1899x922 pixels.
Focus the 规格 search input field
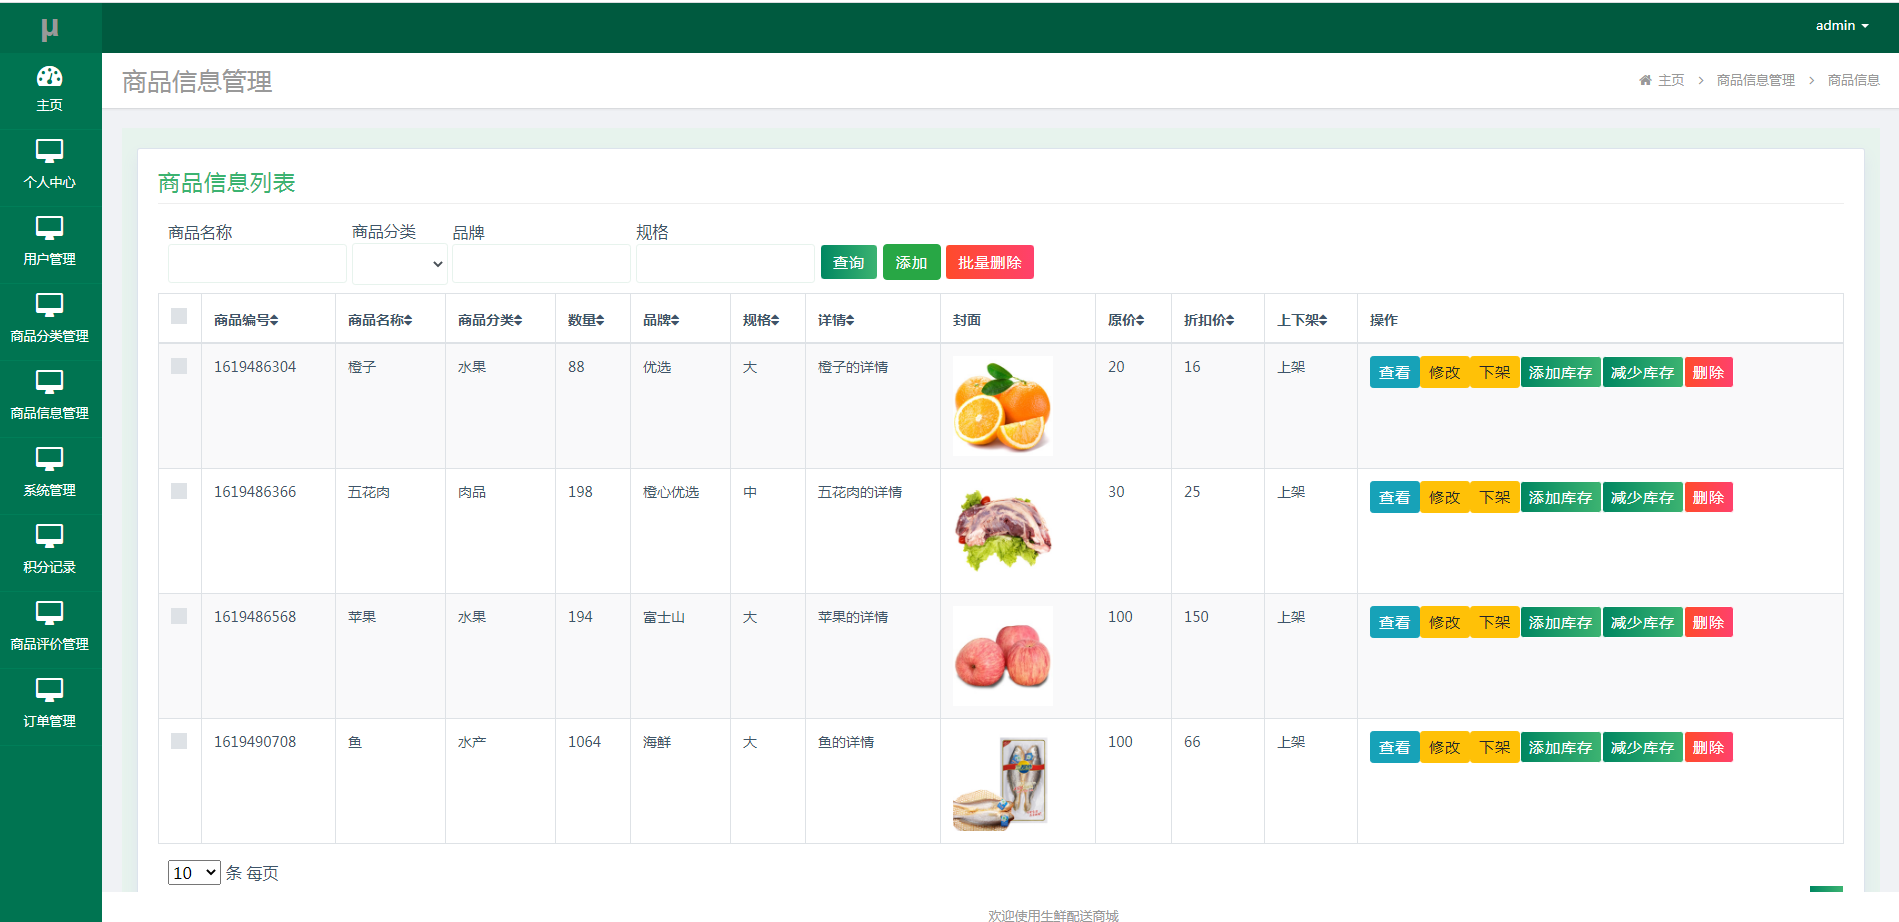(x=725, y=264)
